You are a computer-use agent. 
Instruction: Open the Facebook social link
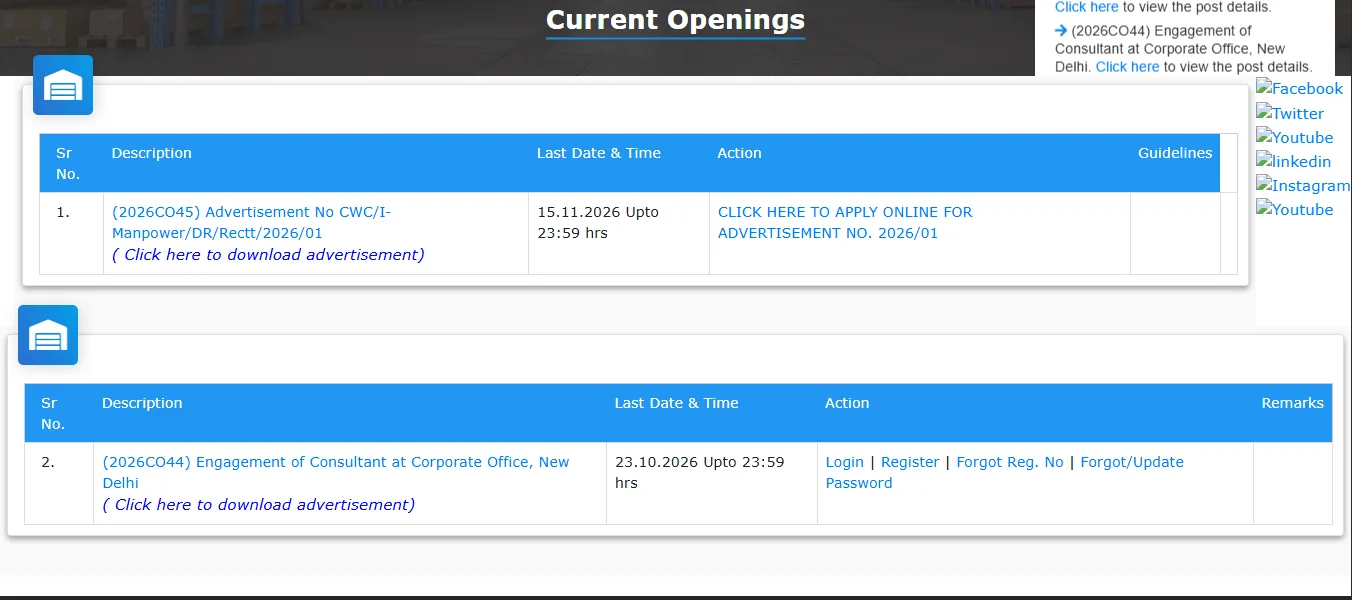pyautogui.click(x=1299, y=89)
